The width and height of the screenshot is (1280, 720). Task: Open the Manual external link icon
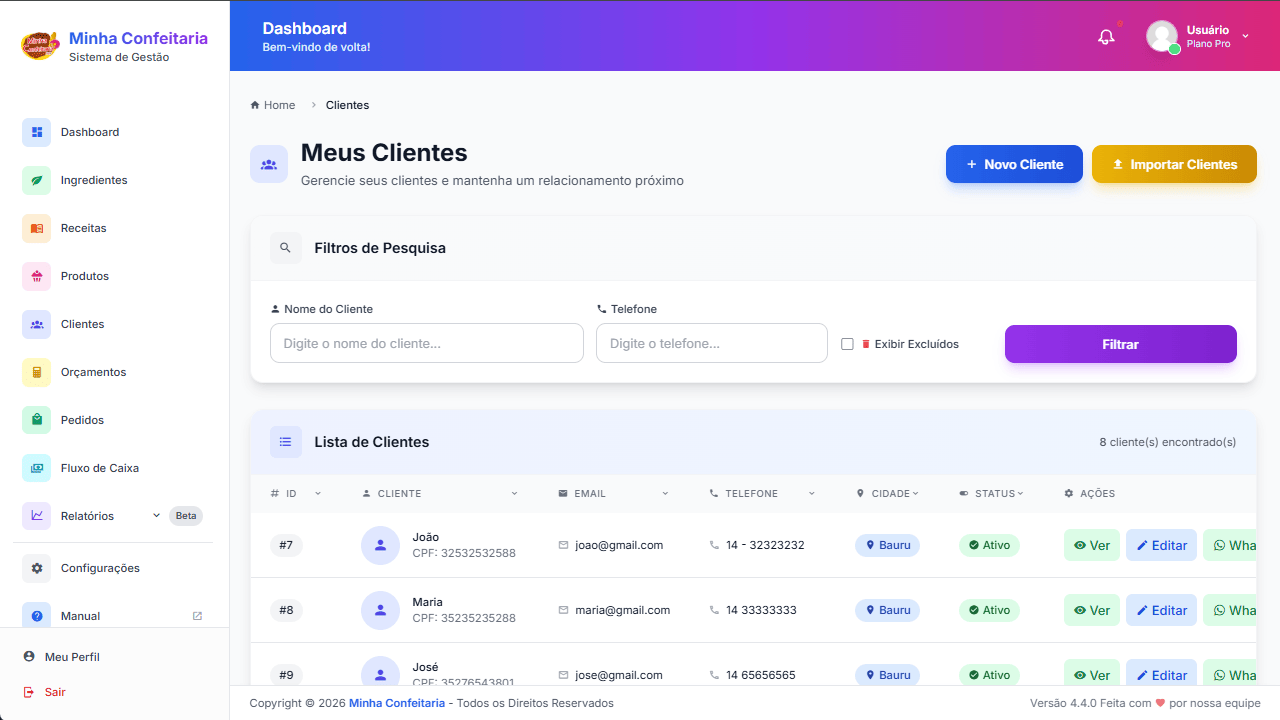pos(197,616)
